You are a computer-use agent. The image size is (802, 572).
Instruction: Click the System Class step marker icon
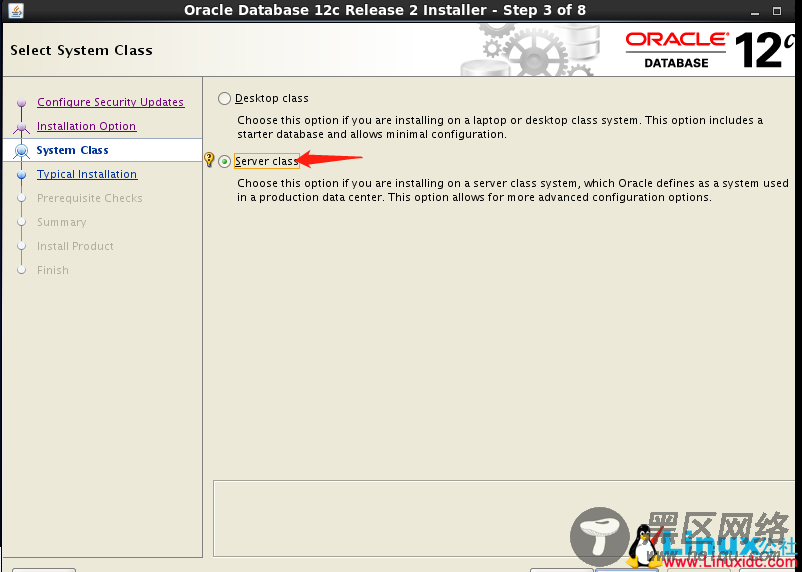pyautogui.click(x=21, y=150)
